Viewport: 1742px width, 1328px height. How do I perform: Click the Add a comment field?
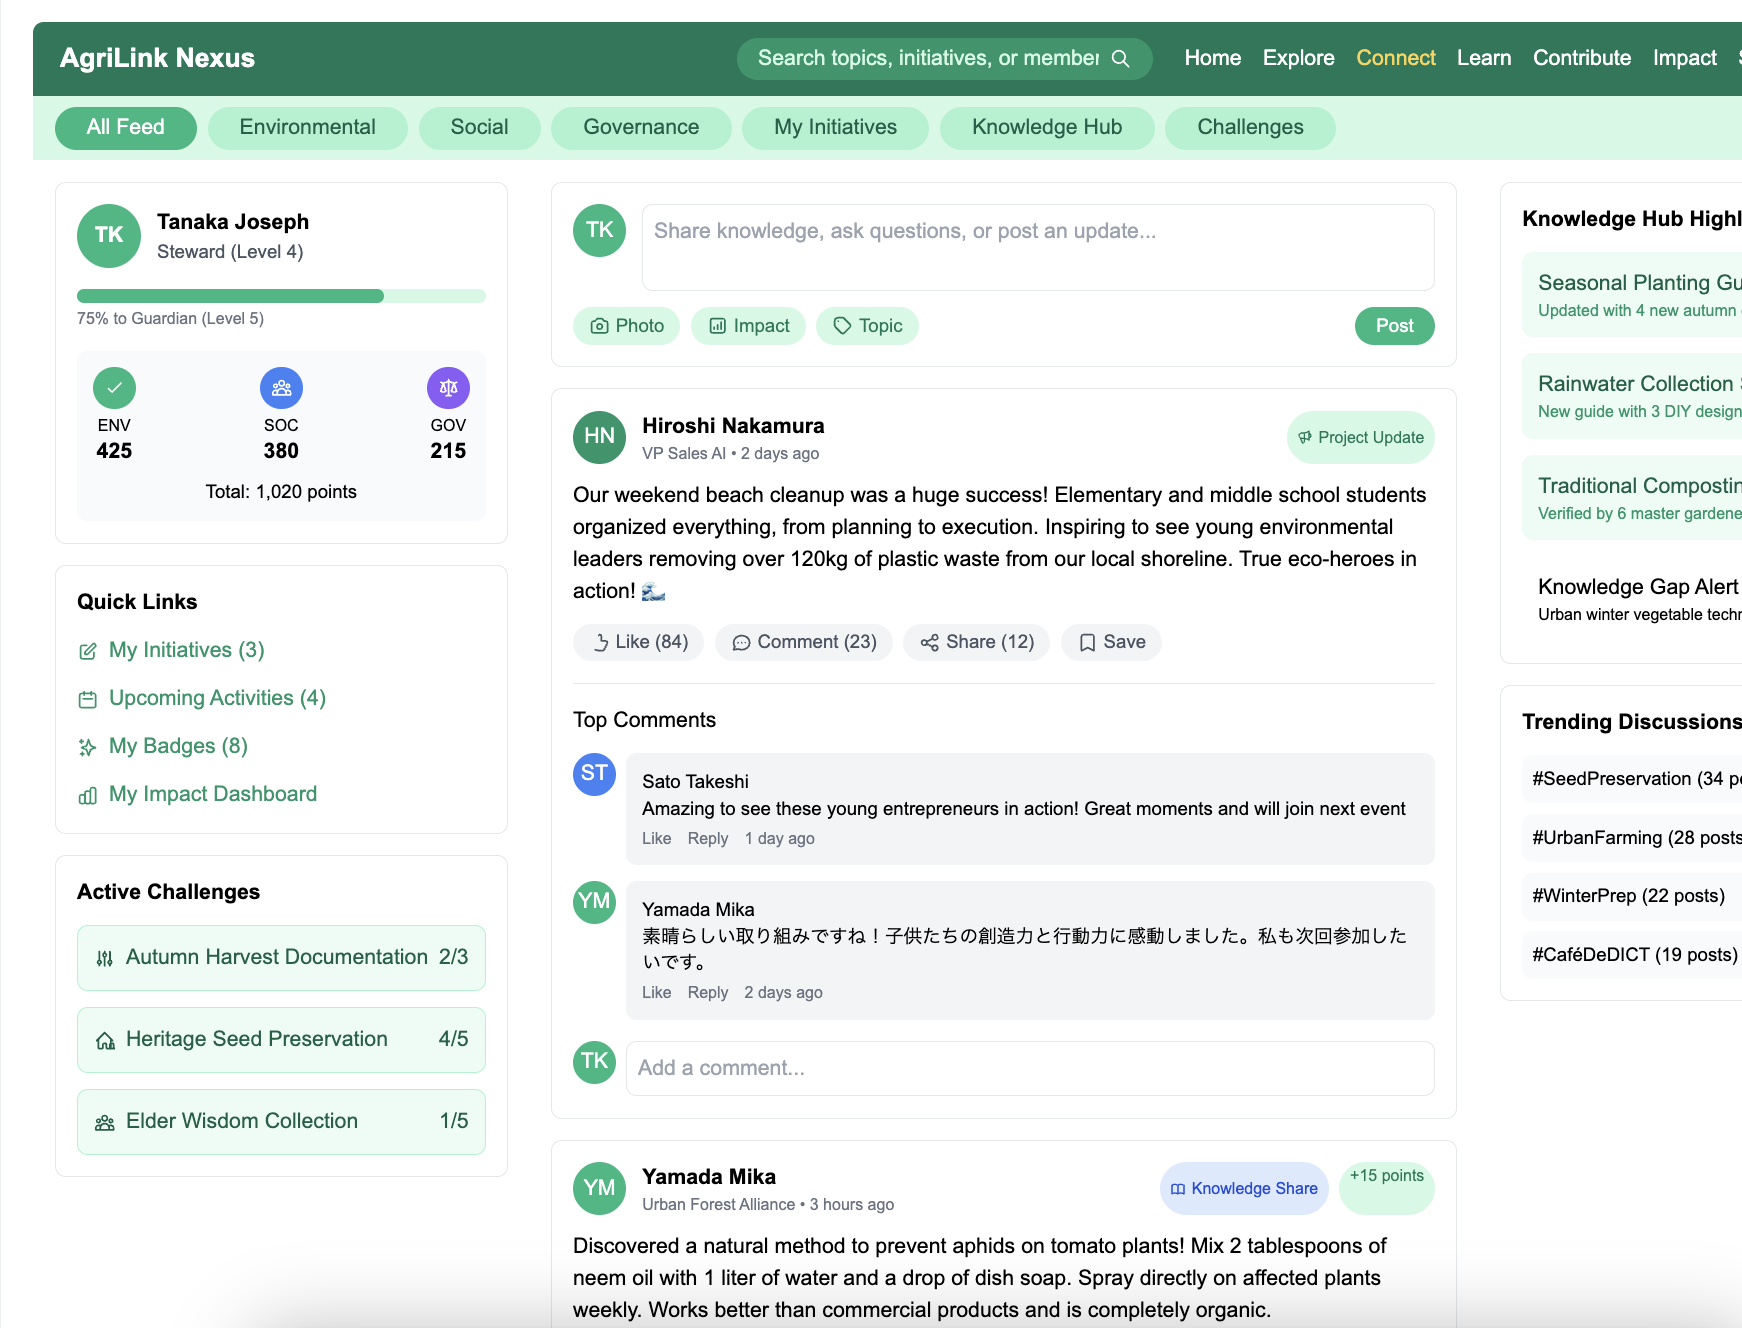coord(1030,1069)
